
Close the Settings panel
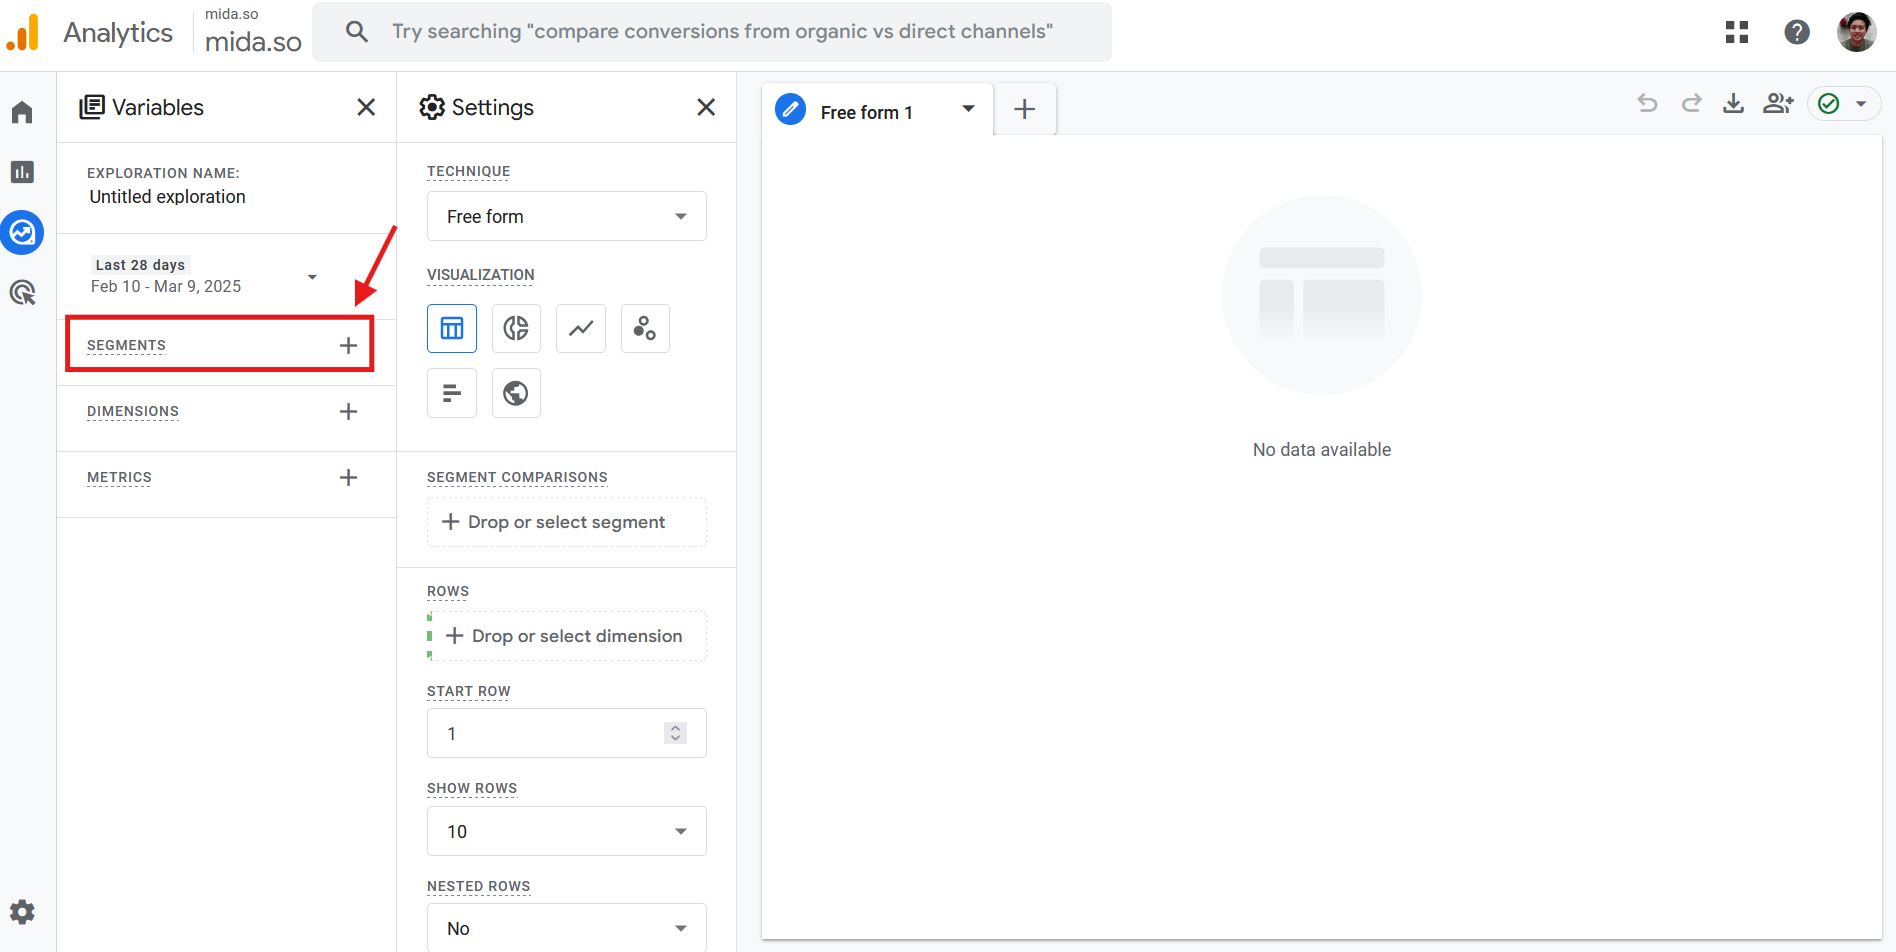point(706,107)
